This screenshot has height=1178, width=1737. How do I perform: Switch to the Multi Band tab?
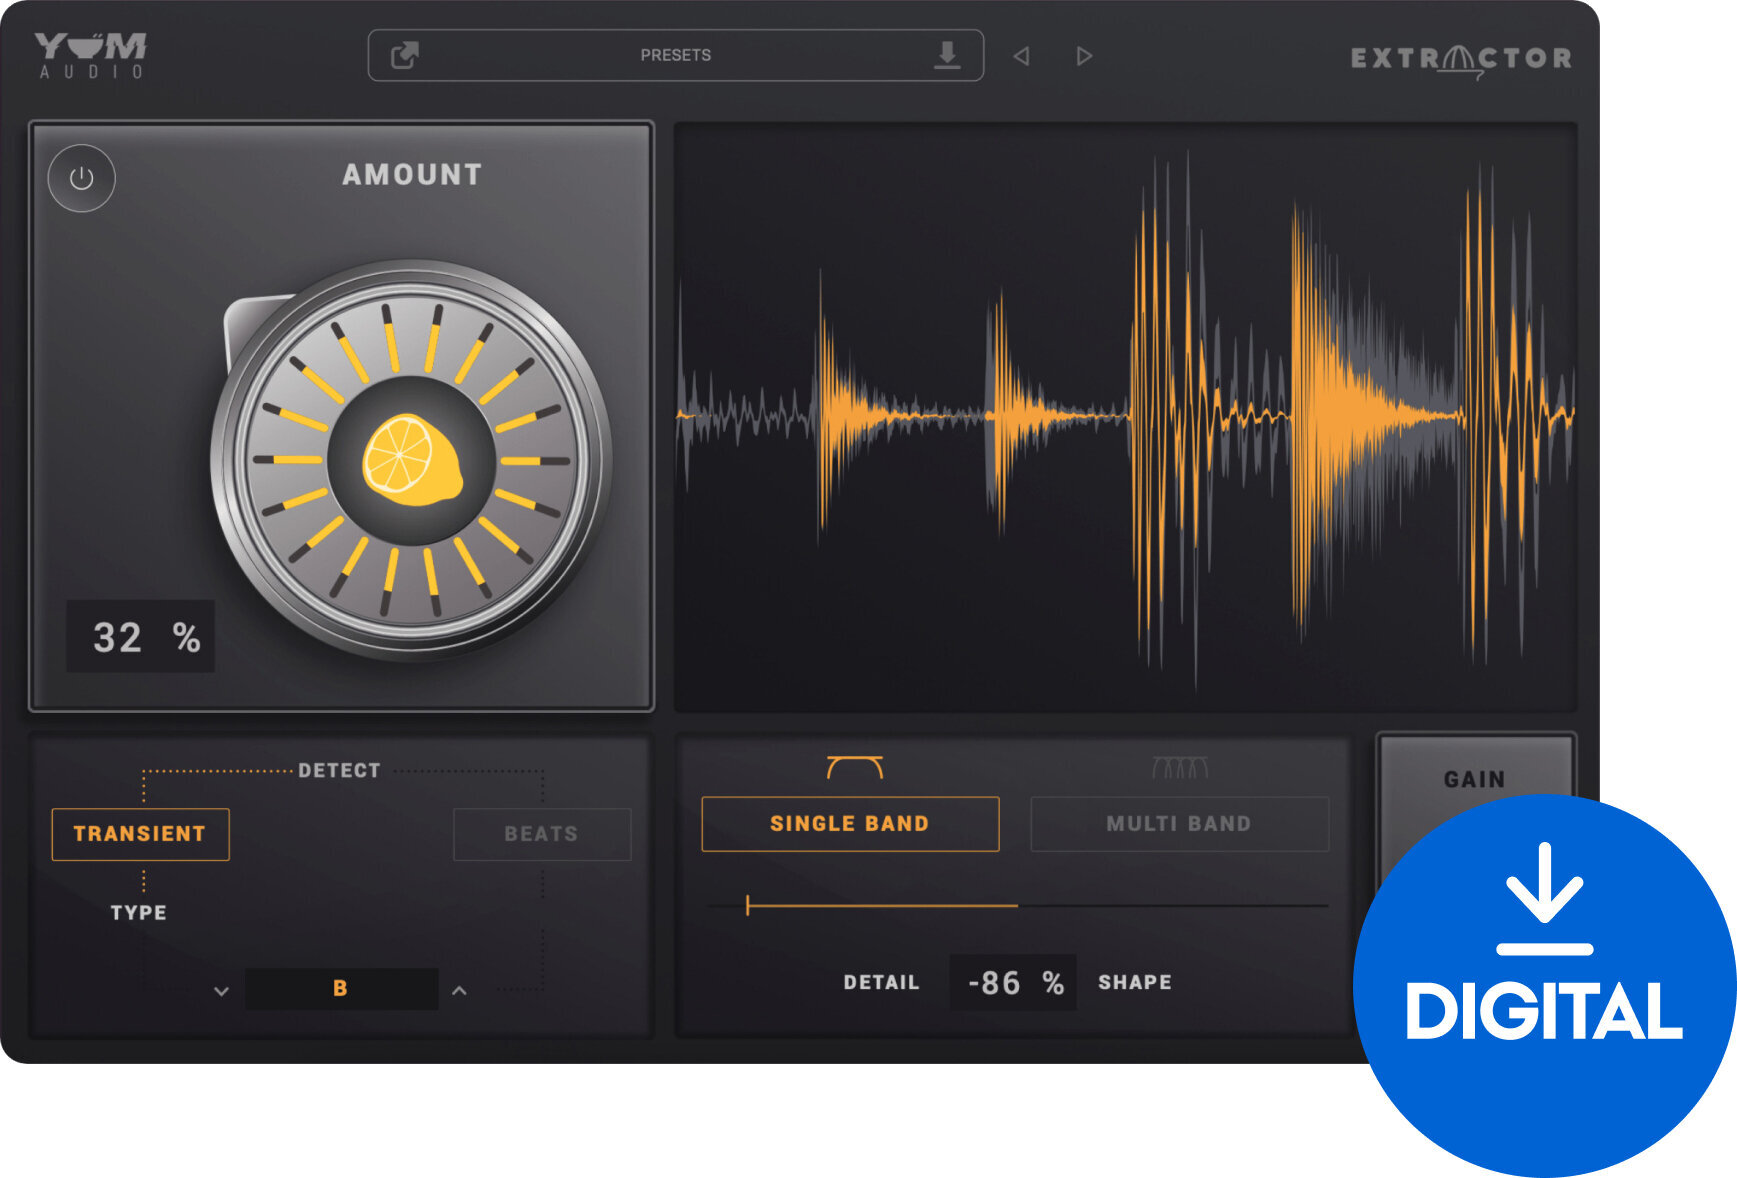tap(1179, 823)
